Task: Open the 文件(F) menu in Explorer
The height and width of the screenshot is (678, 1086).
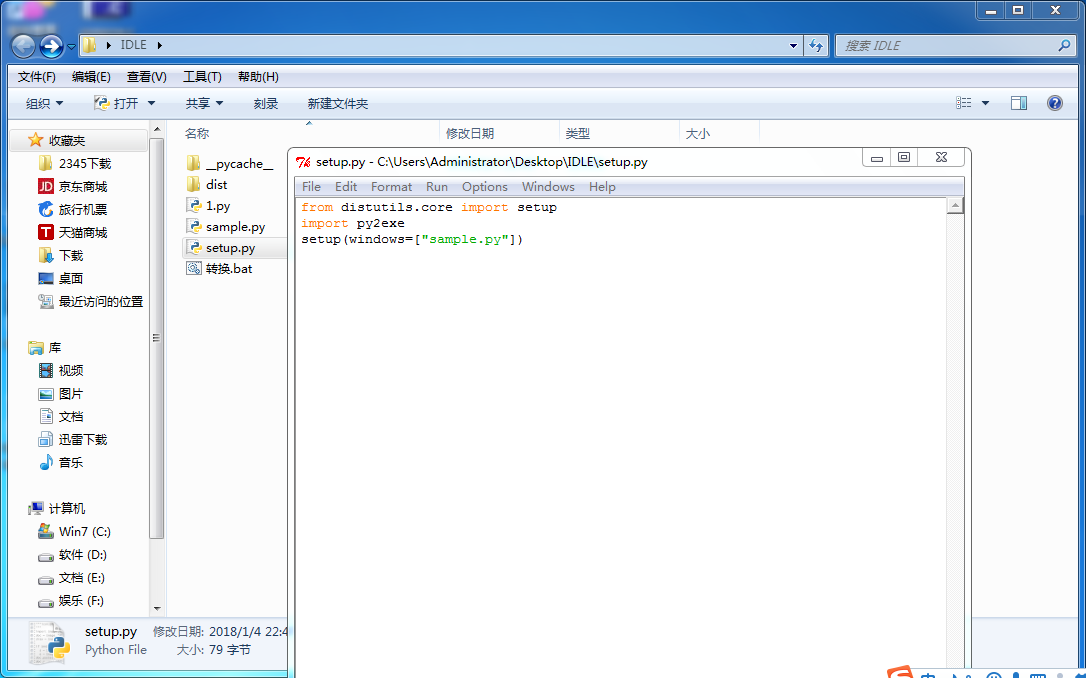Action: click(x=37, y=77)
